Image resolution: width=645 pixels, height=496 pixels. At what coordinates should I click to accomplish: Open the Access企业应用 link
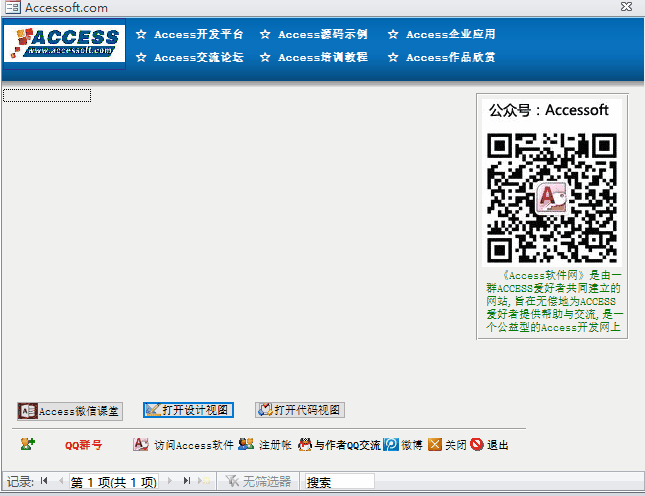450,34
